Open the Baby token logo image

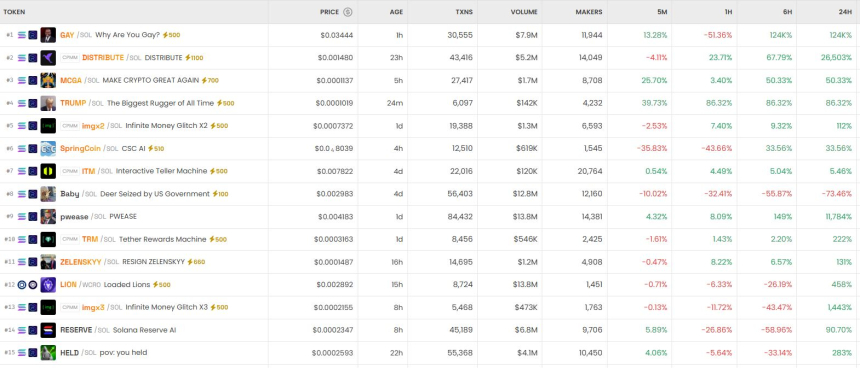tap(48, 194)
